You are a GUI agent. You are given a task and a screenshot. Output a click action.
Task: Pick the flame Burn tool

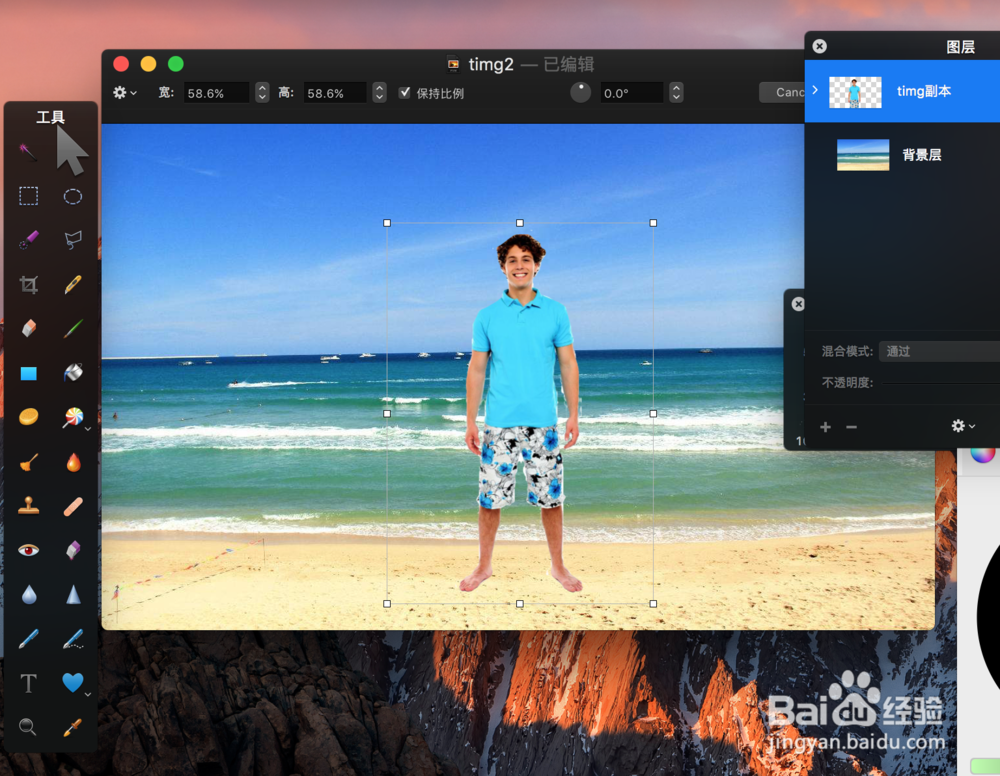click(73, 462)
